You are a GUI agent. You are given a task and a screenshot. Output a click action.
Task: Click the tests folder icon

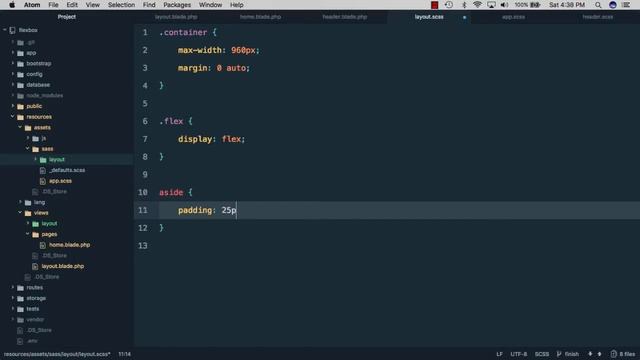click(20, 309)
